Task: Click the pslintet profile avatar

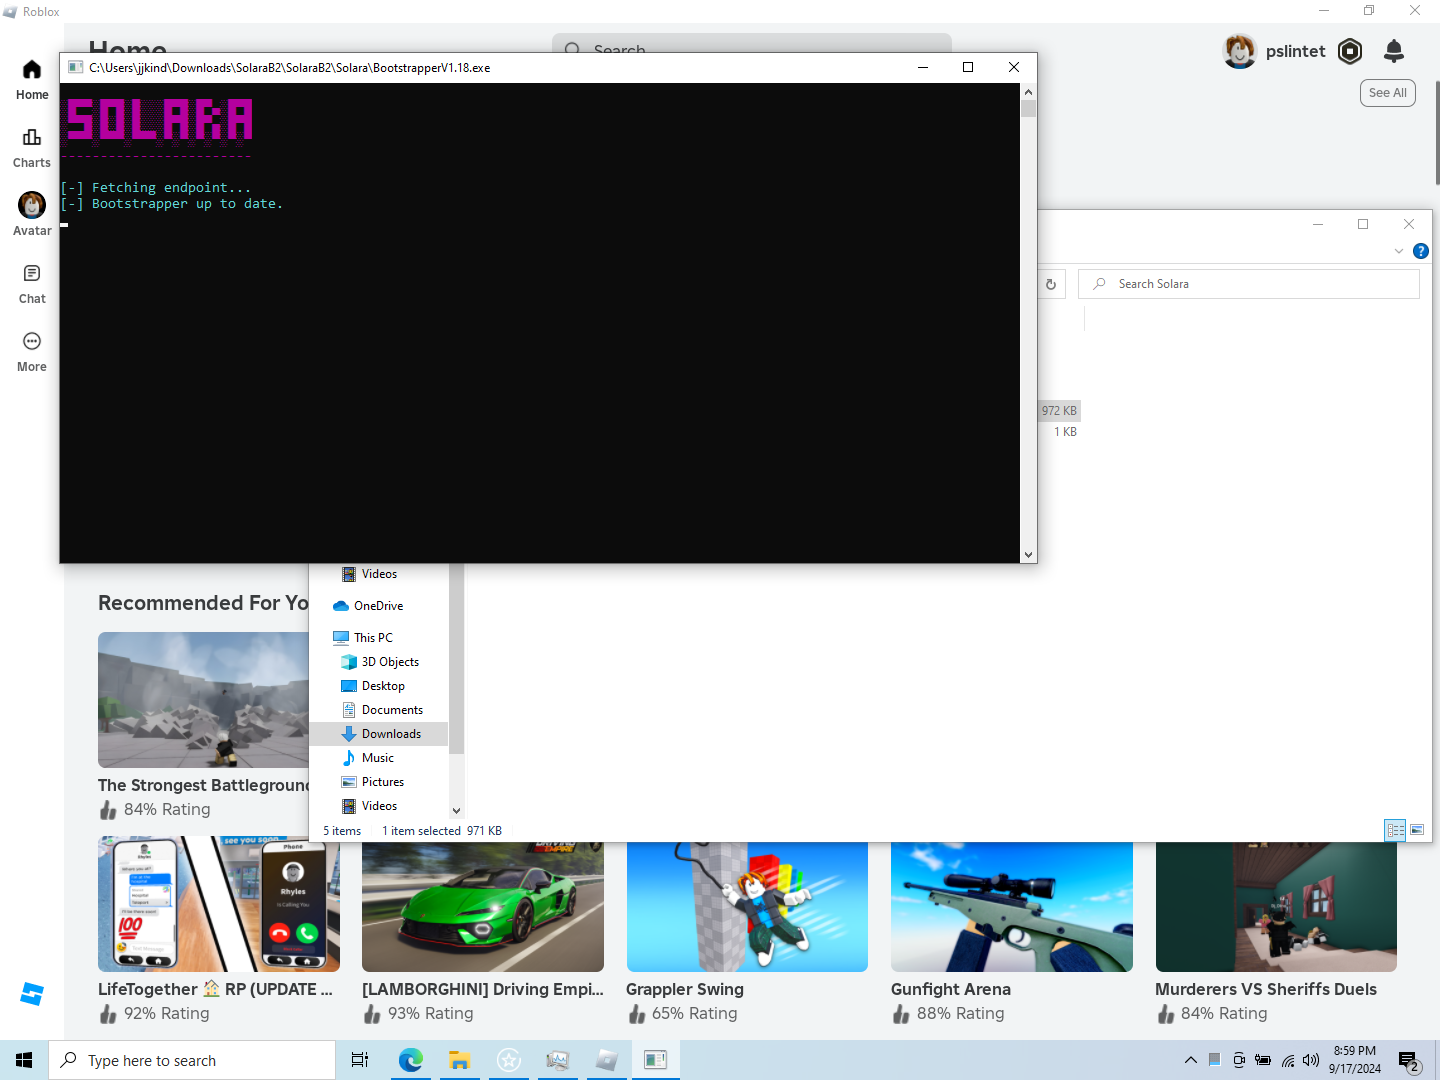Action: coord(1240,51)
